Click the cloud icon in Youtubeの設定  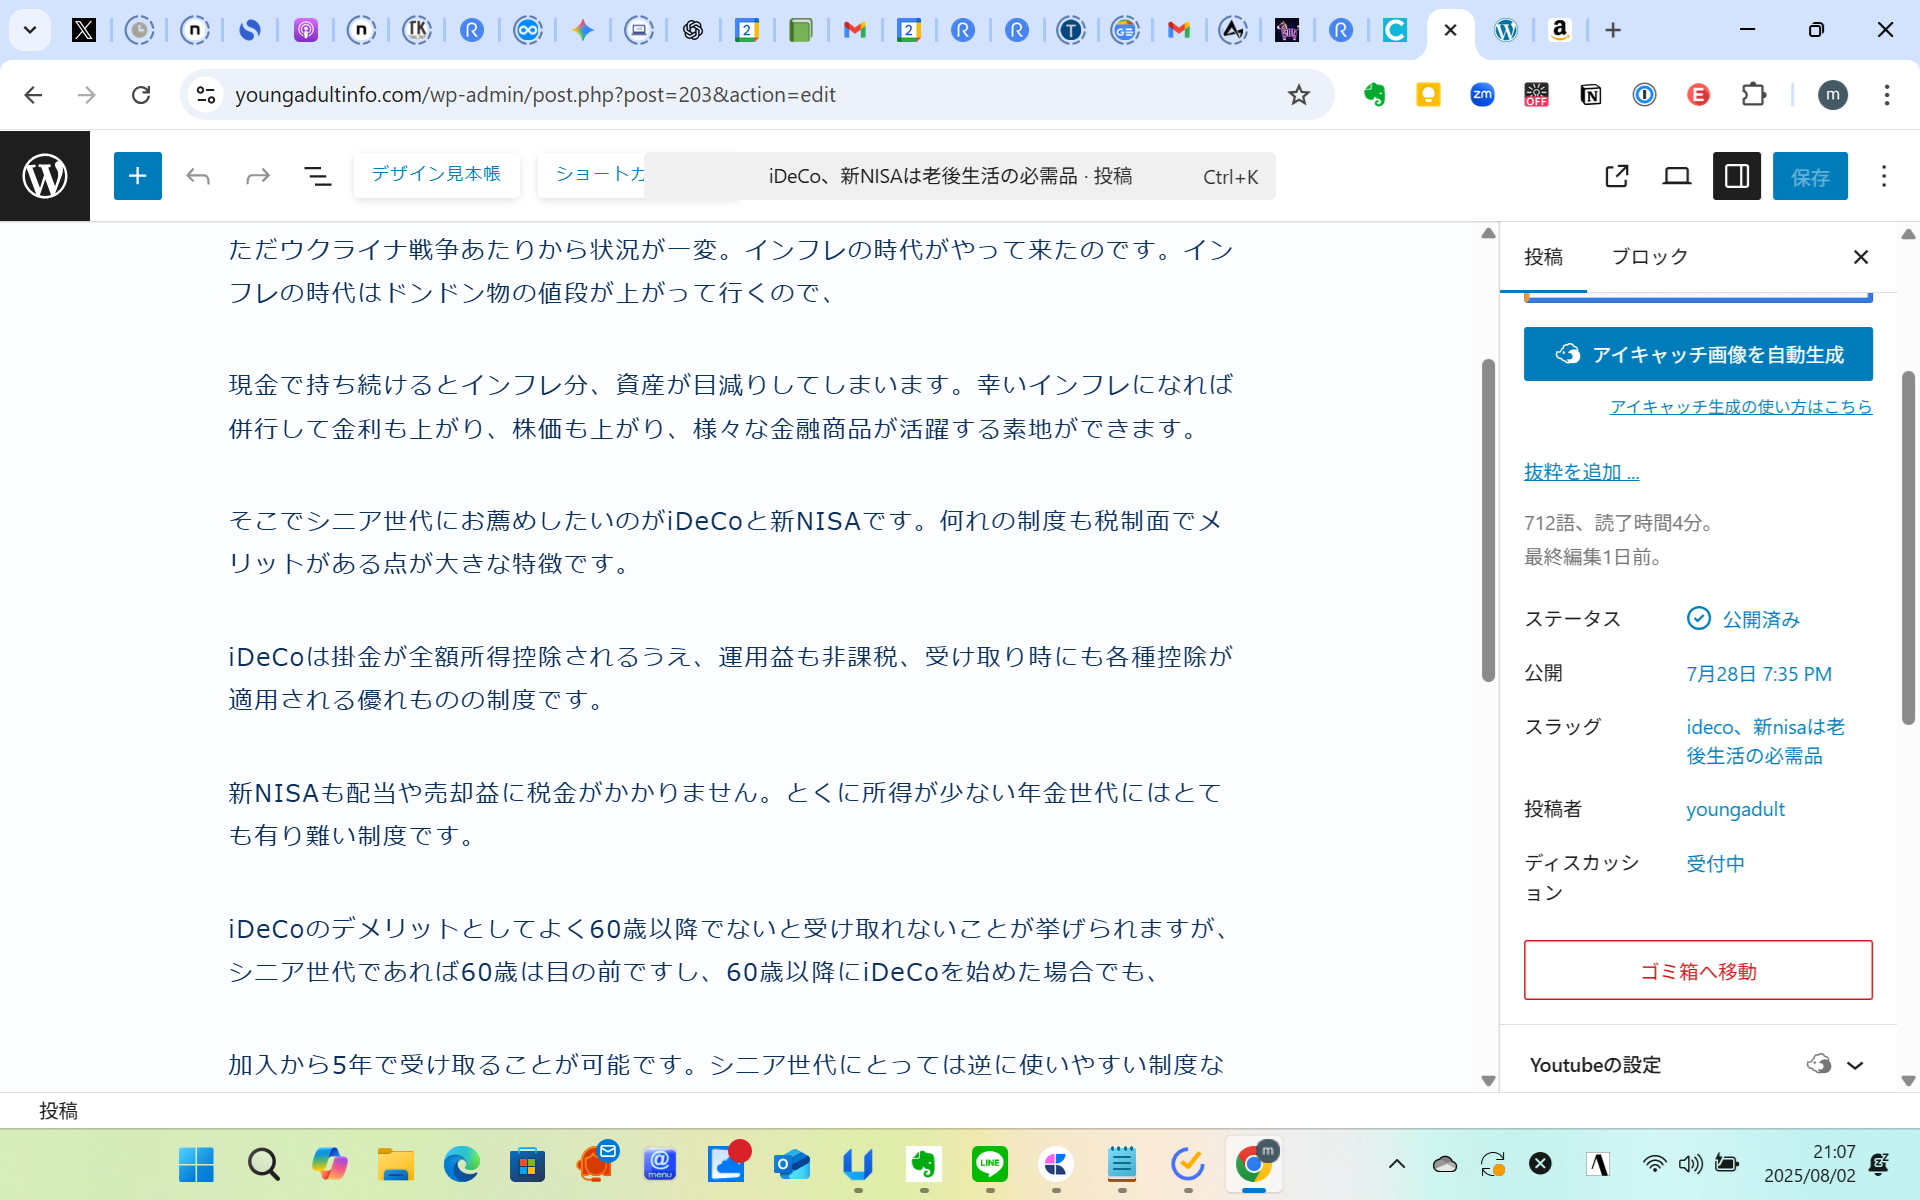[1819, 1064]
